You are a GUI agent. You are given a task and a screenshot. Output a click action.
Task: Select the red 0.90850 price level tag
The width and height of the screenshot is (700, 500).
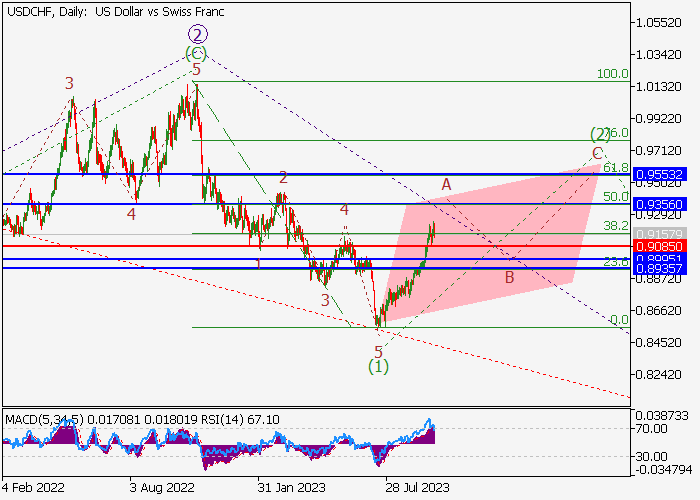point(664,245)
